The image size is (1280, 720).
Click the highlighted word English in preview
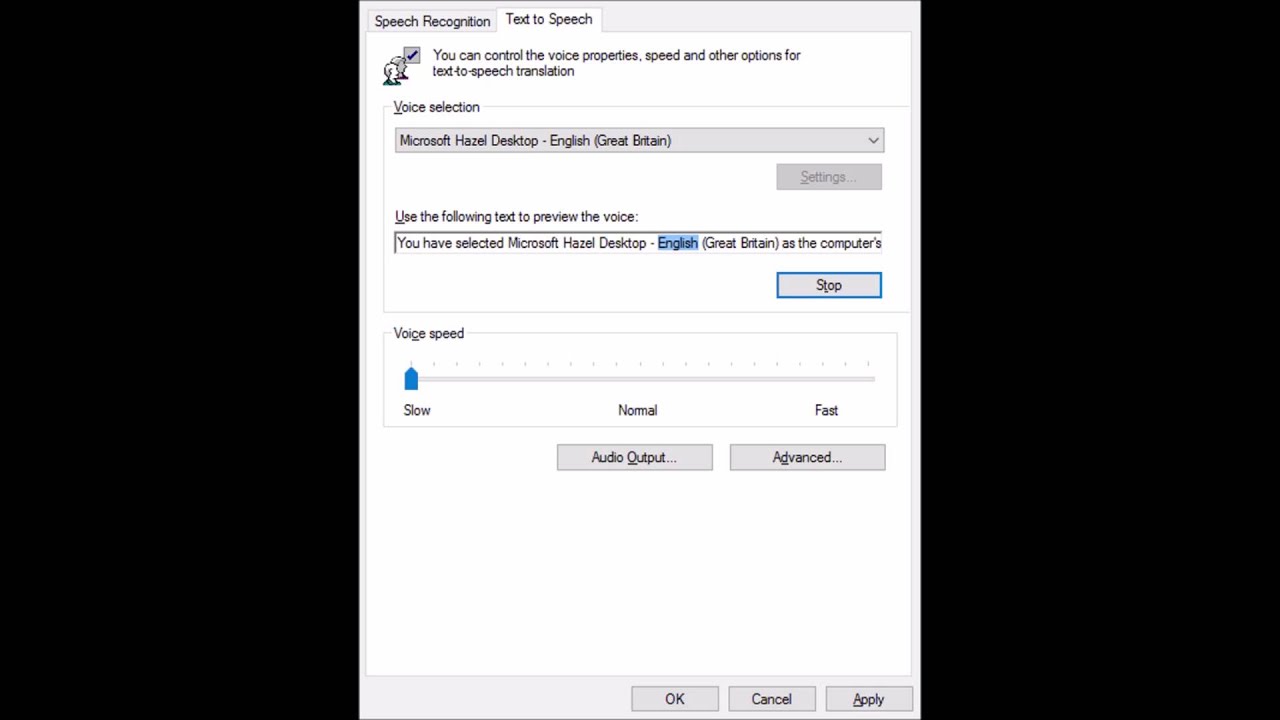coord(678,243)
